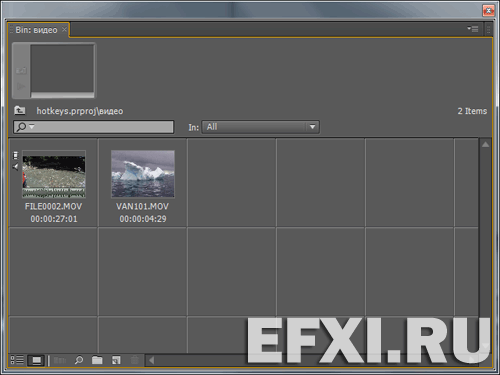Click the 2 Items count label
The height and width of the screenshot is (375, 500).
(472, 111)
